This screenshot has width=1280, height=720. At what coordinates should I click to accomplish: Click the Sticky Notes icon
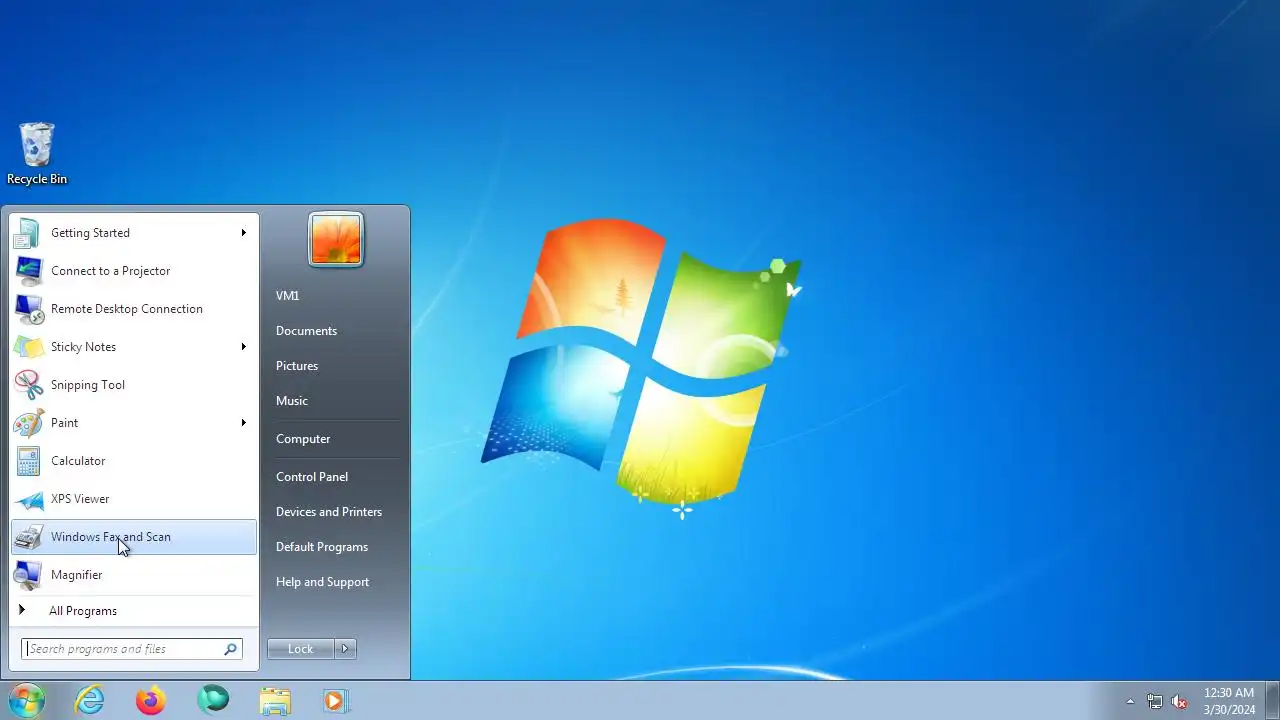(x=28, y=347)
